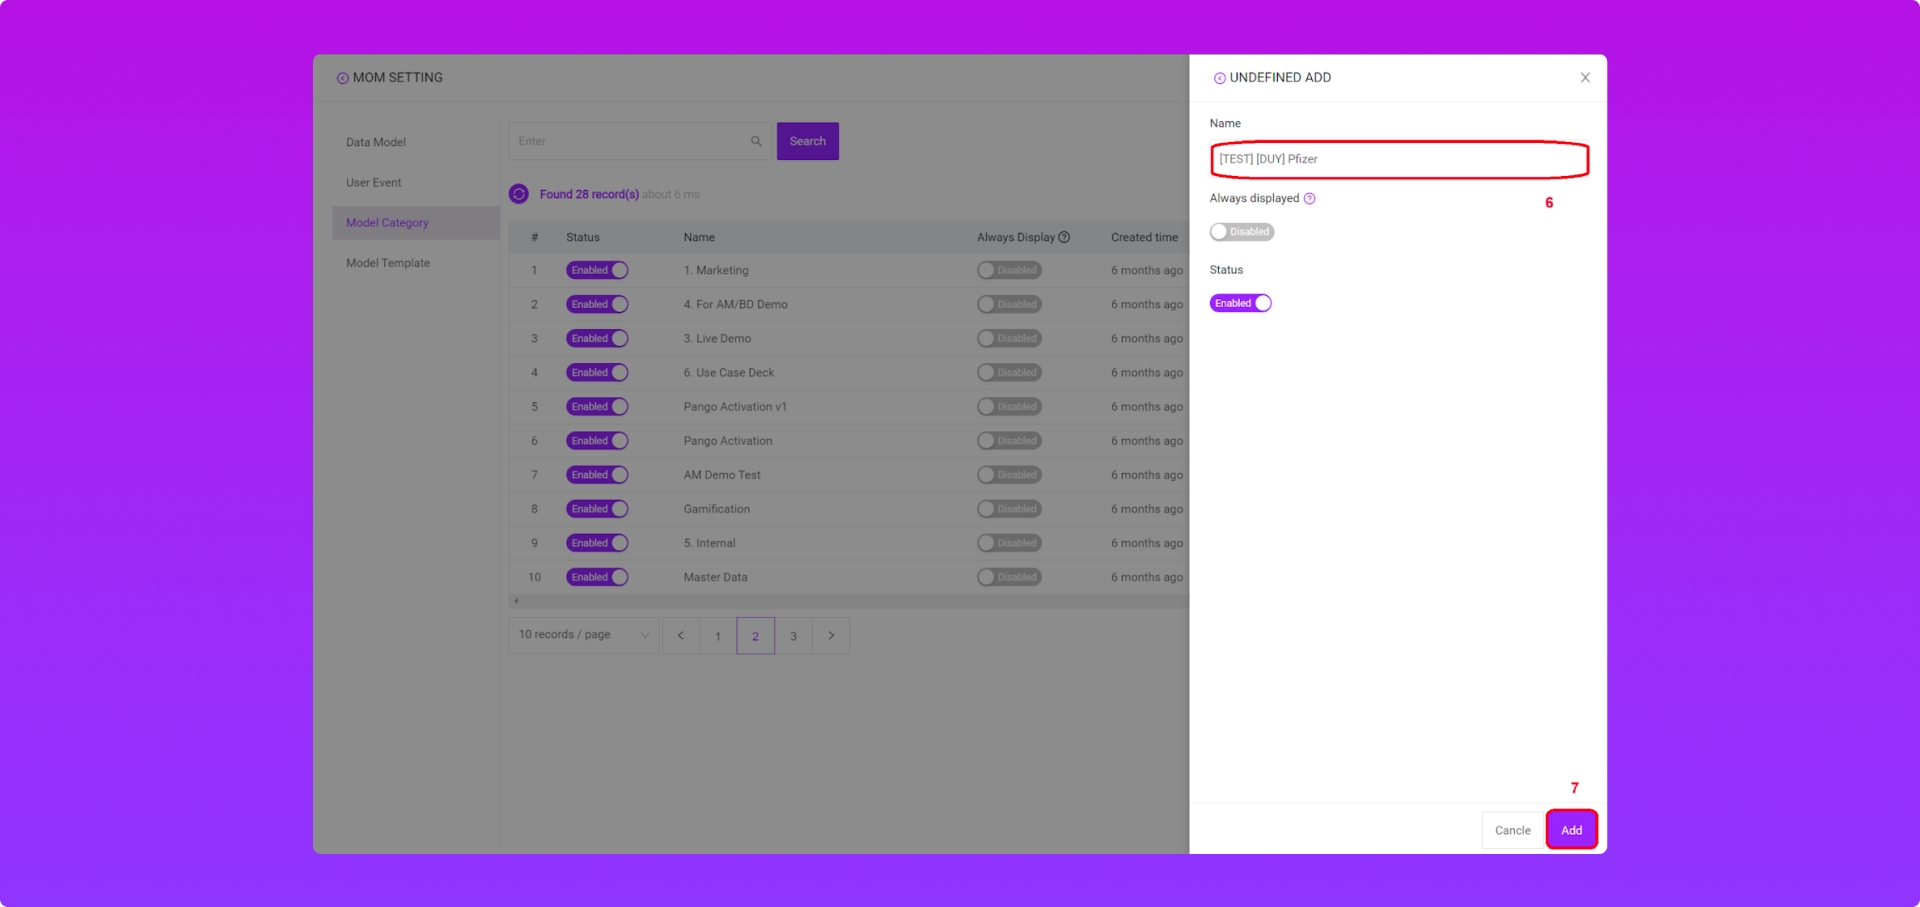
Task: Toggle the Status switch in add panel
Action: (x=1240, y=303)
